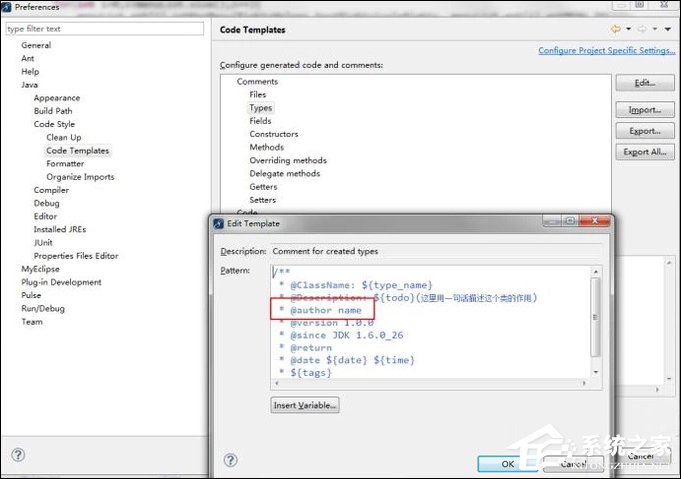The height and width of the screenshot is (479, 681).
Task: Open Formatter preferences
Action: tap(65, 164)
